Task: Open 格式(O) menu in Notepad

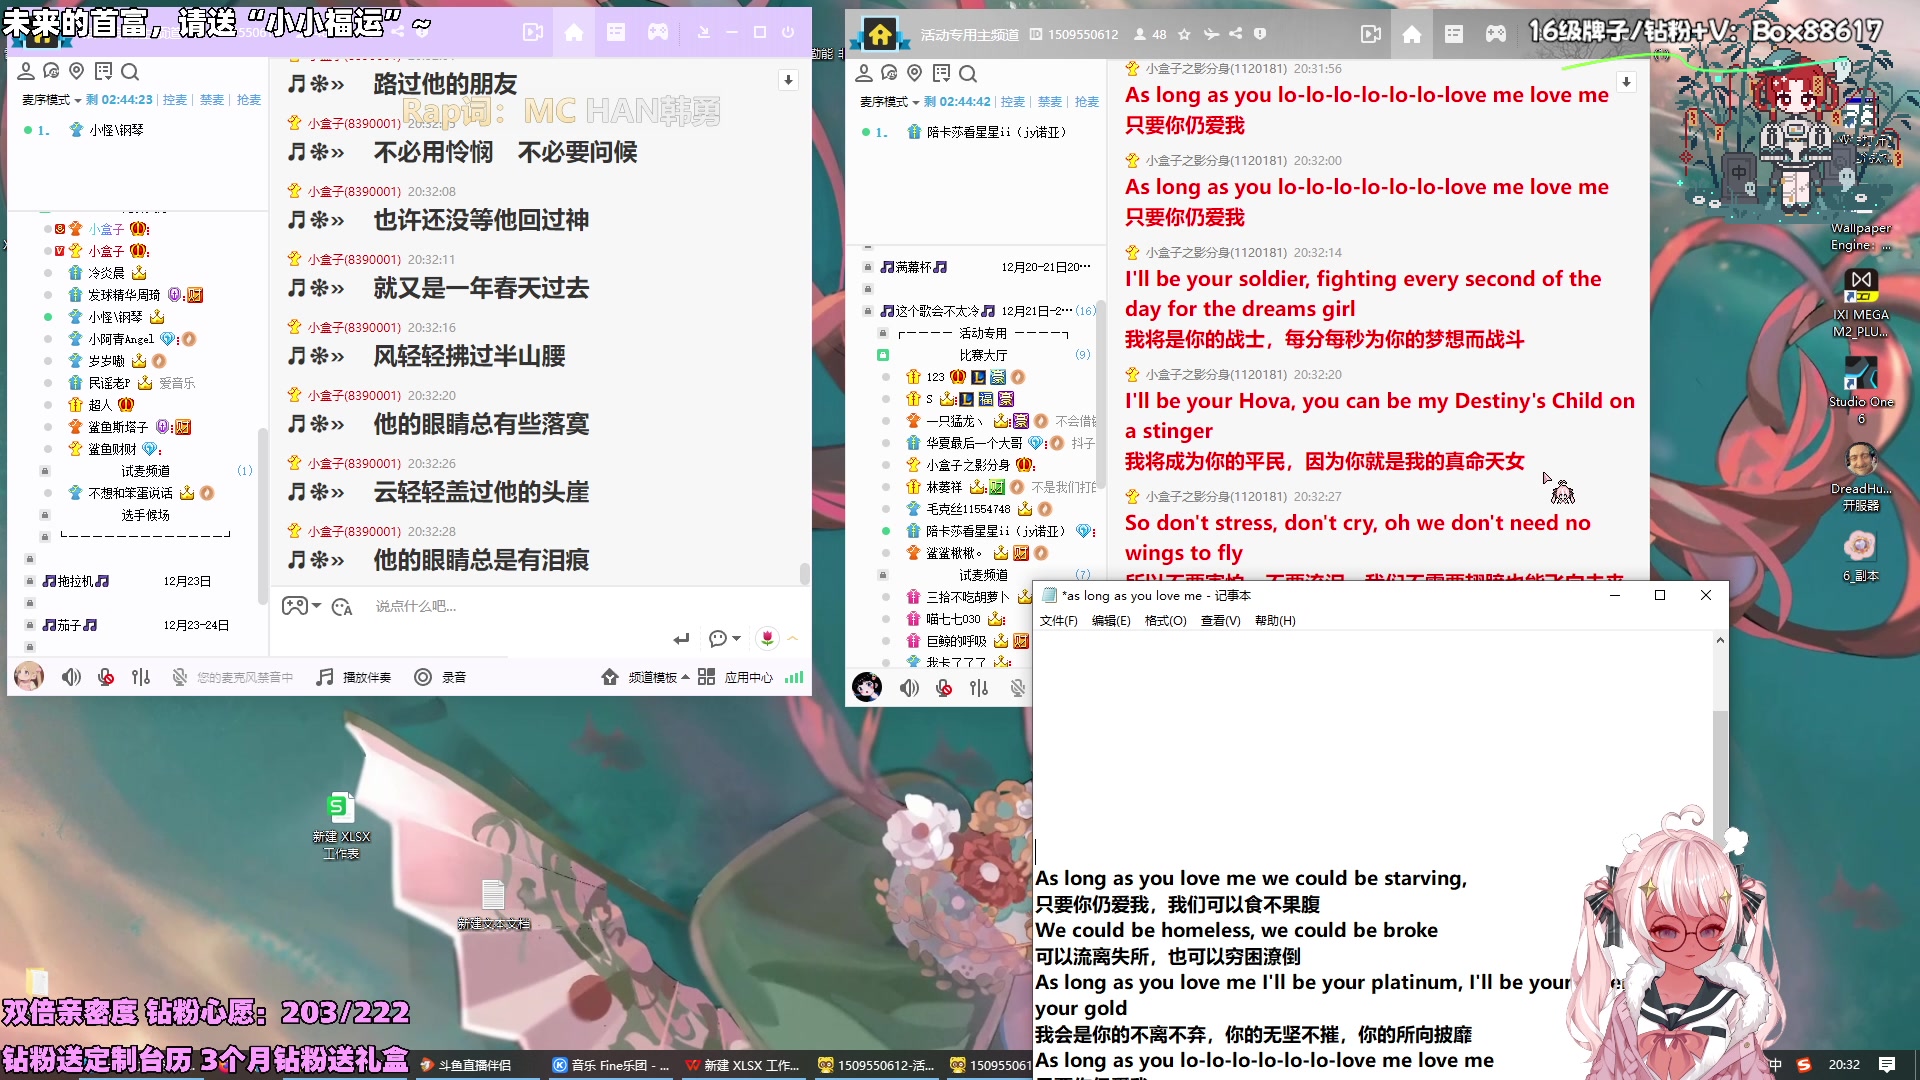Action: (x=1165, y=621)
